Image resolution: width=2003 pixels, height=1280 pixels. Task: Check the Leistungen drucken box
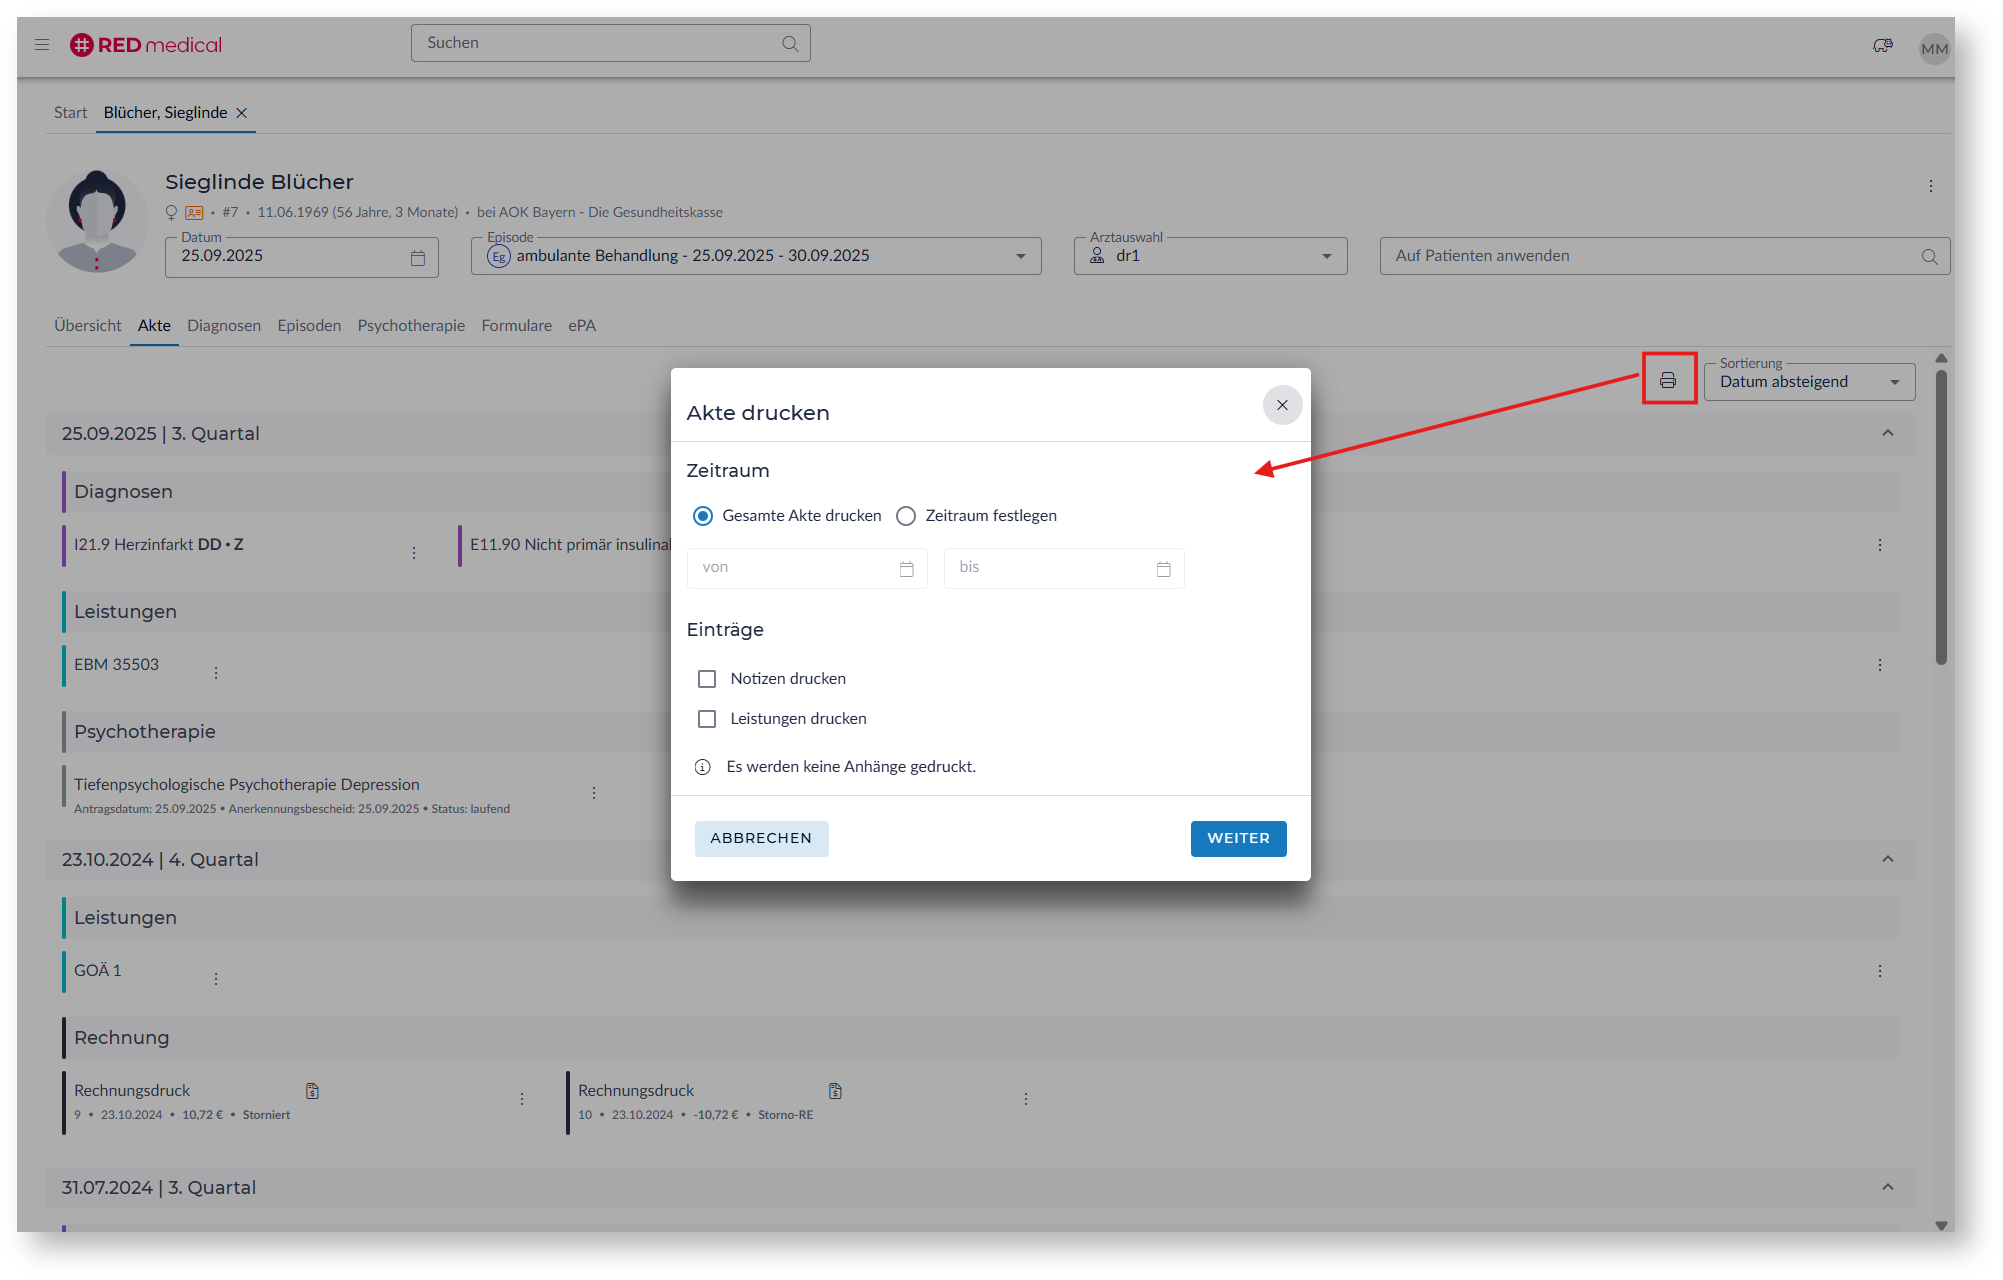[707, 719]
